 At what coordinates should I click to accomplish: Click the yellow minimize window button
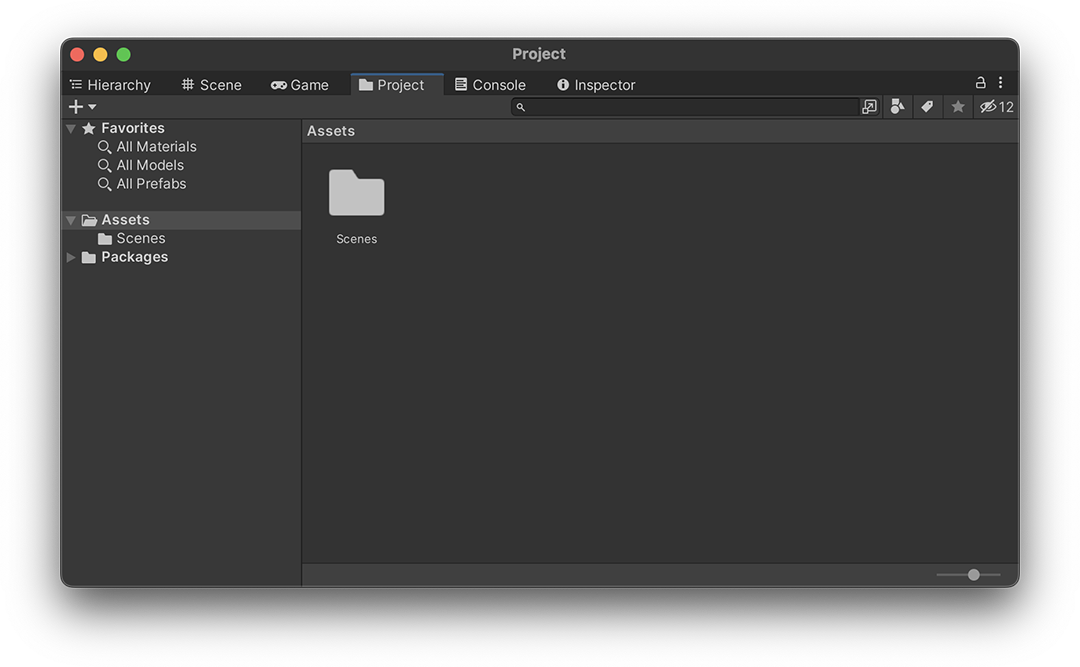click(x=100, y=54)
